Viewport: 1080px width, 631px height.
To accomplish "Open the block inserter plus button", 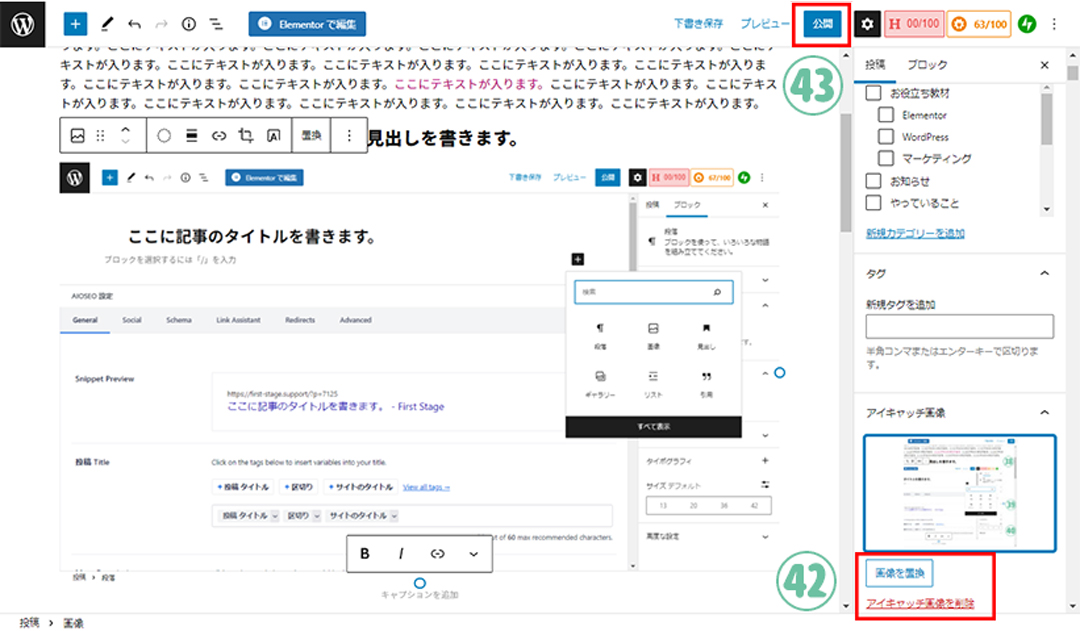I will [x=77, y=23].
